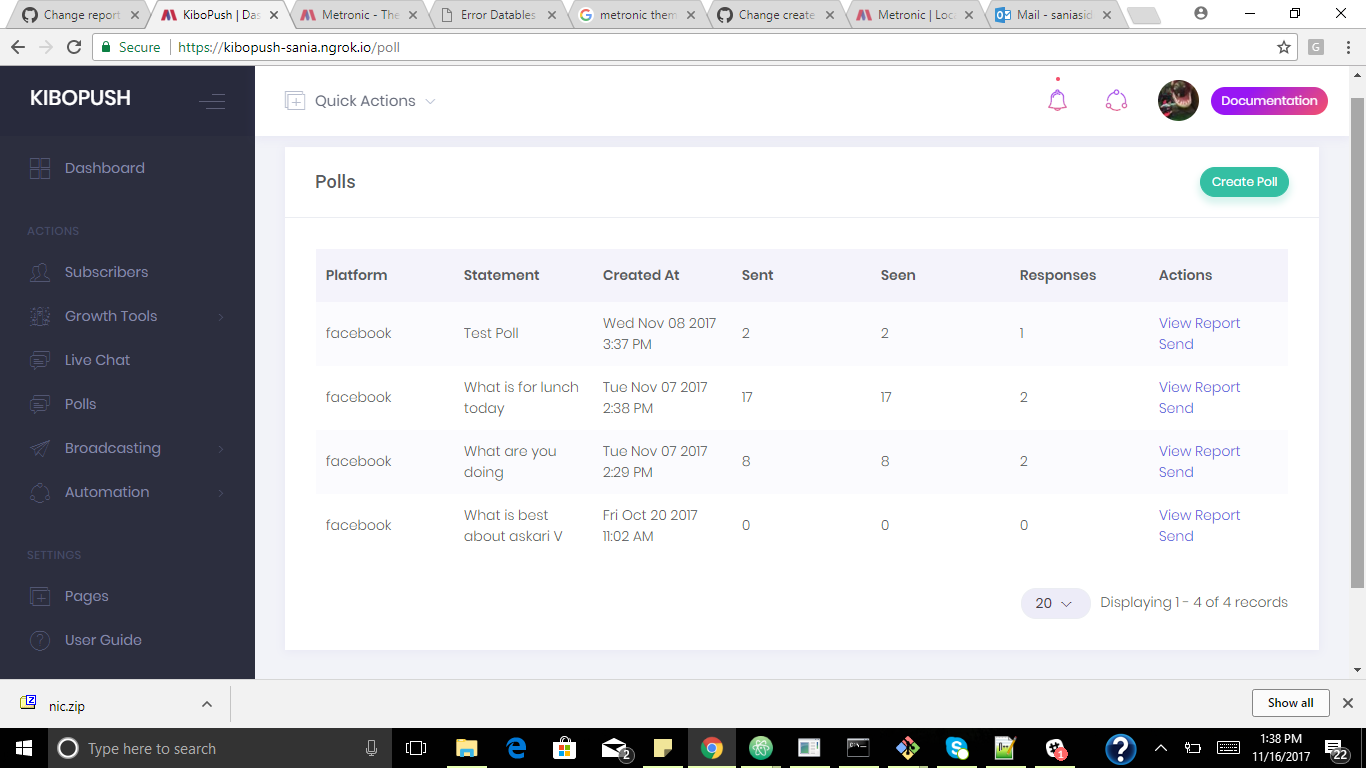
Task: Click Show all downloads button
Action: tap(1290, 703)
